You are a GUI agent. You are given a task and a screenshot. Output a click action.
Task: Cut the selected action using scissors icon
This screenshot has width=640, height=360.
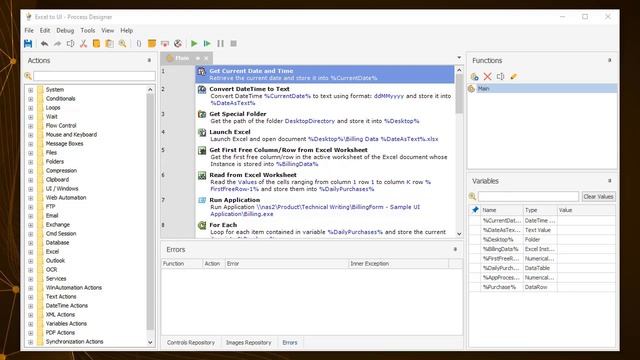pyautogui.click(x=83, y=44)
